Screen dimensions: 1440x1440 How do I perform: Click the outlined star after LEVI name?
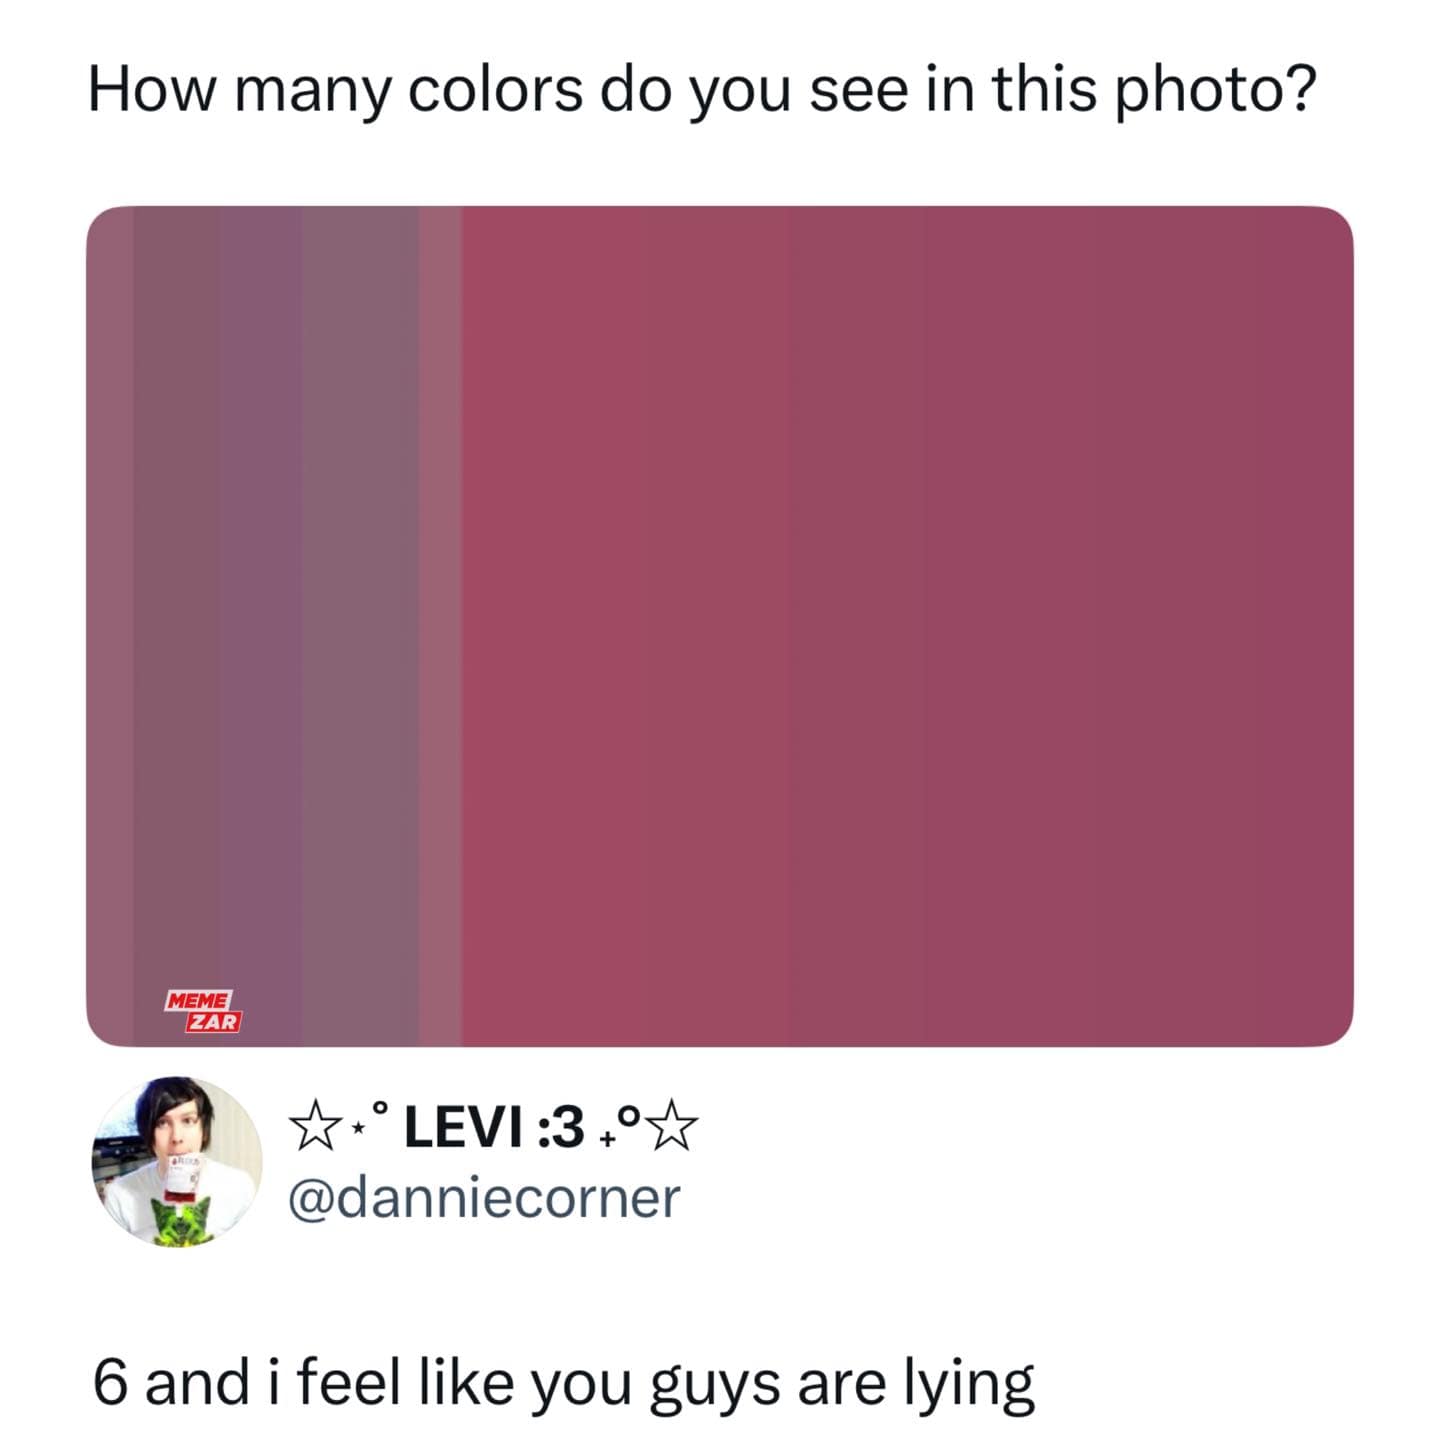674,1127
